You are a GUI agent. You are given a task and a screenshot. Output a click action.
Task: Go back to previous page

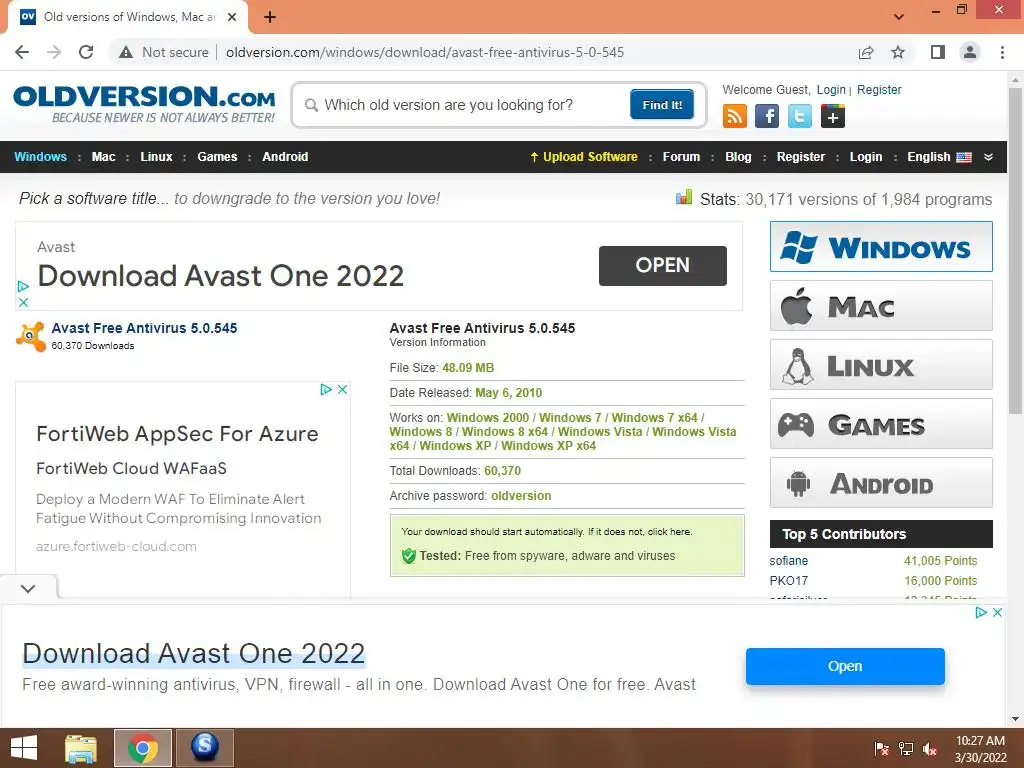tap(22, 52)
